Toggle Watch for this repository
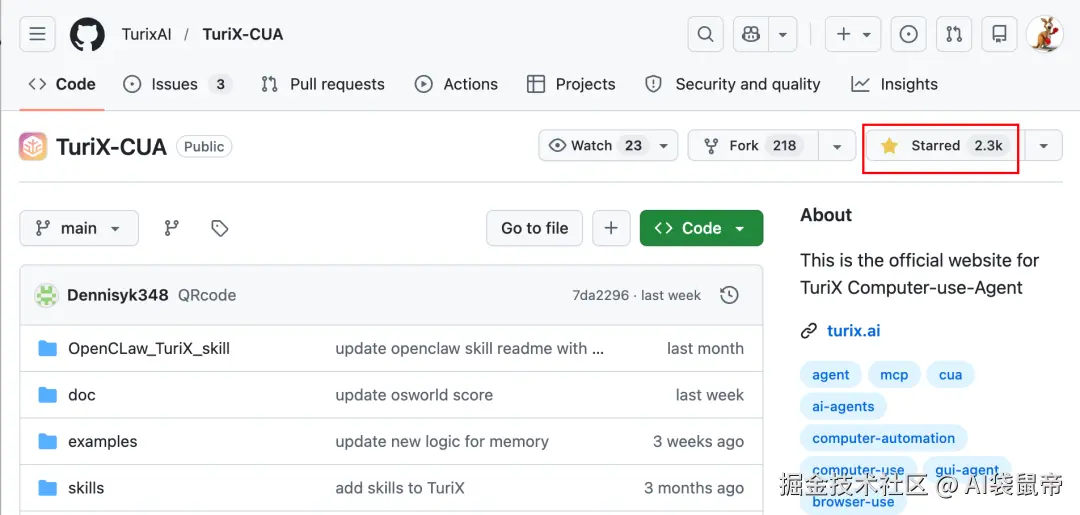1080x515 pixels. 596,146
